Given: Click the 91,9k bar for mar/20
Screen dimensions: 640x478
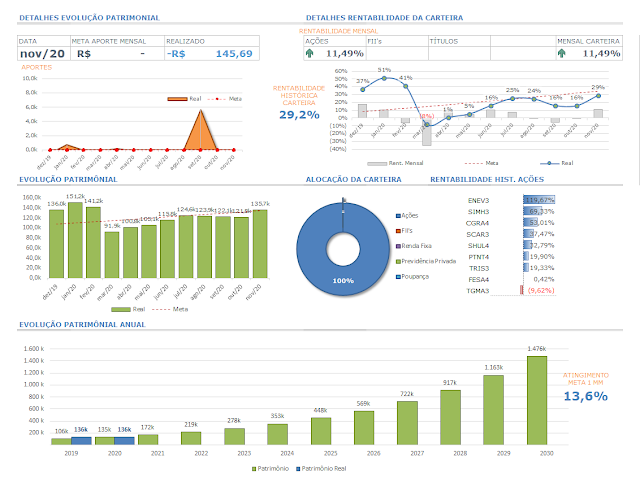Looking at the screenshot, I should 112,255.
